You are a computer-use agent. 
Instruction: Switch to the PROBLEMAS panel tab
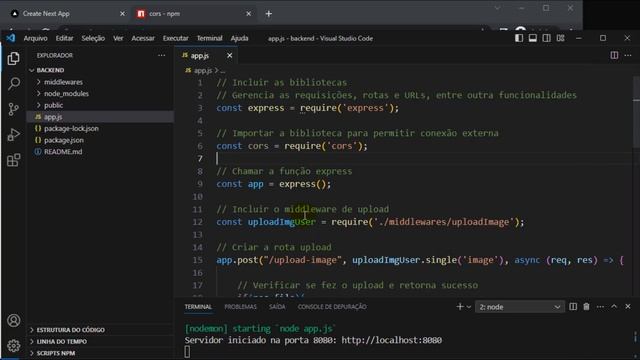click(240, 307)
